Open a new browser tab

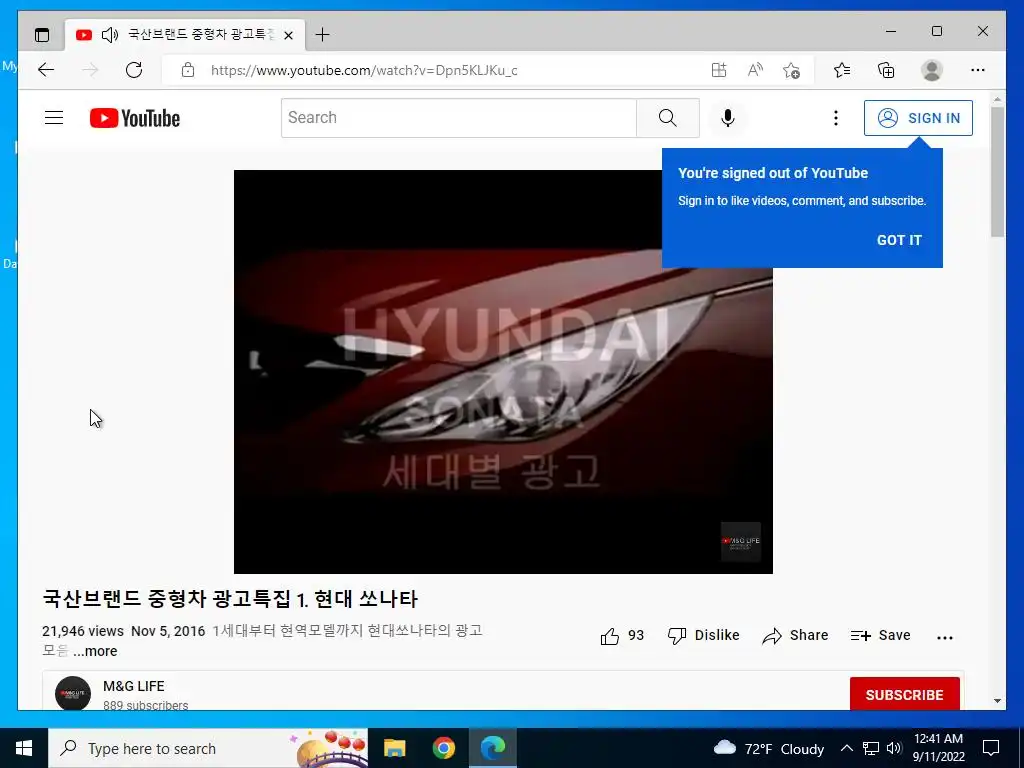322,35
